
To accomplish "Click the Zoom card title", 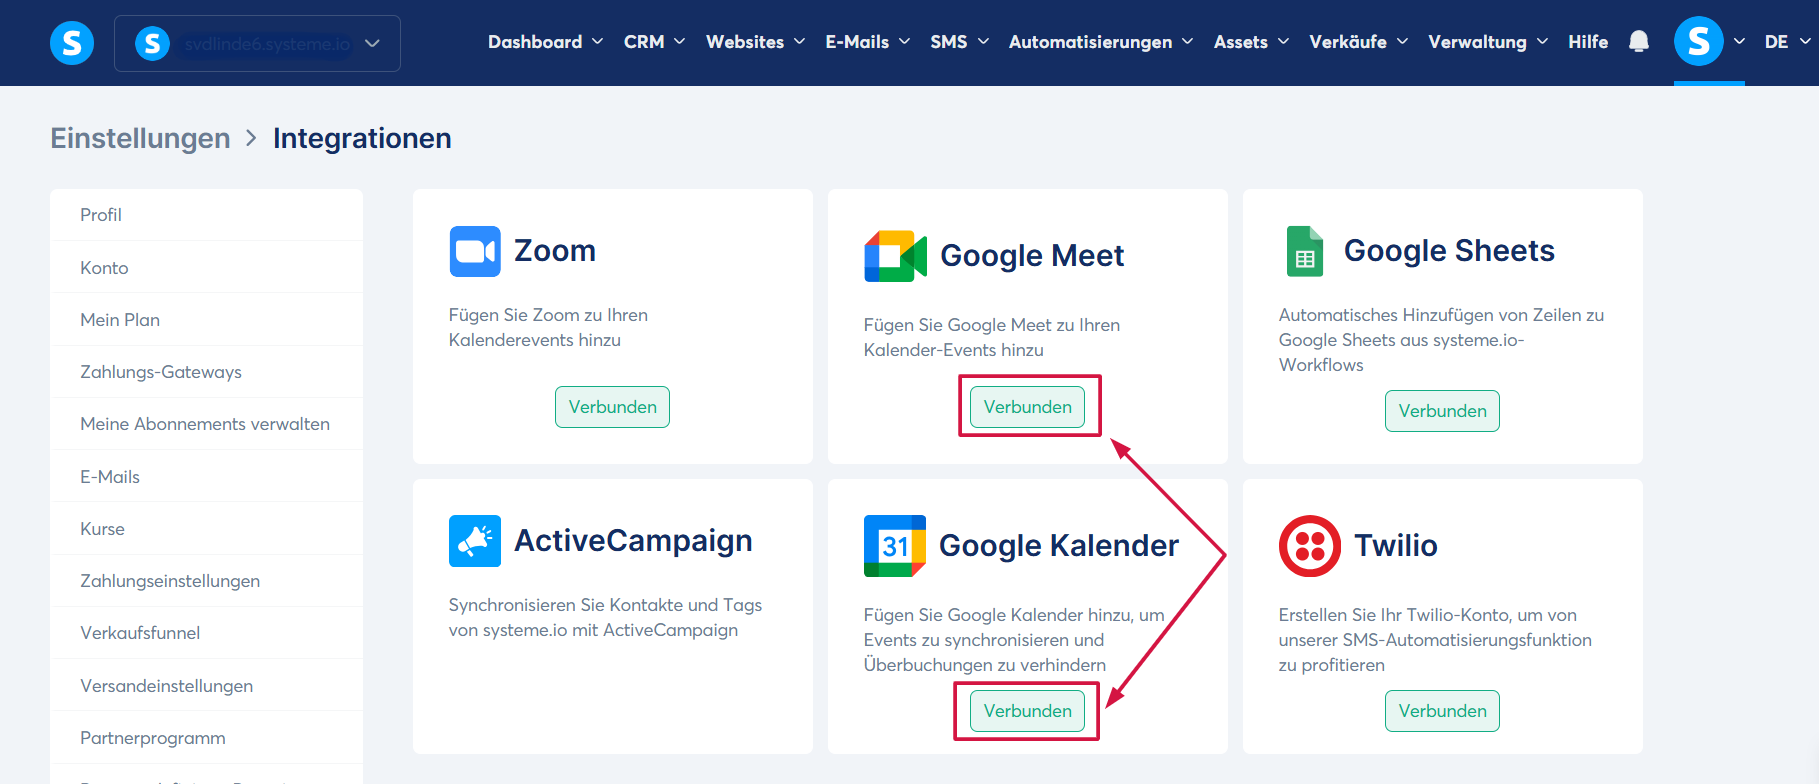I will (x=555, y=251).
